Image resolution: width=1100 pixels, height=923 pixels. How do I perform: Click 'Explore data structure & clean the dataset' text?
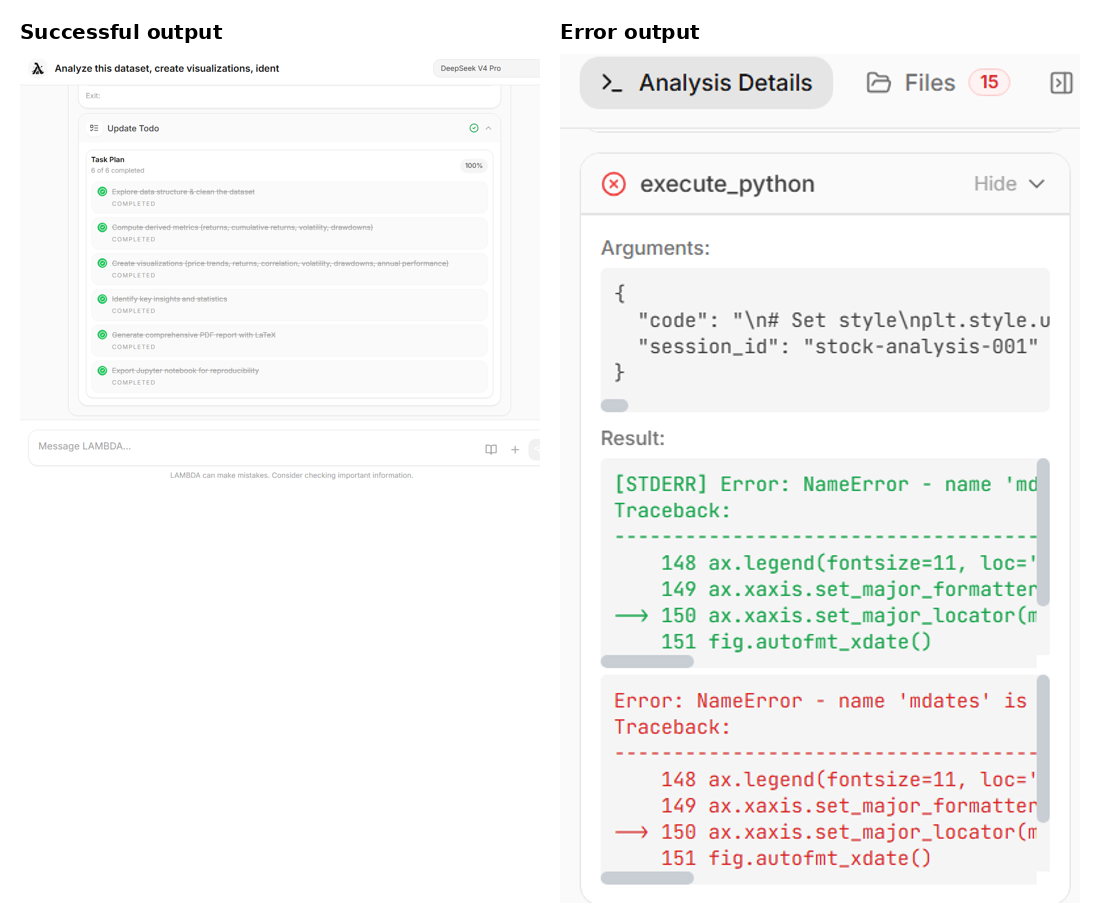(x=183, y=191)
